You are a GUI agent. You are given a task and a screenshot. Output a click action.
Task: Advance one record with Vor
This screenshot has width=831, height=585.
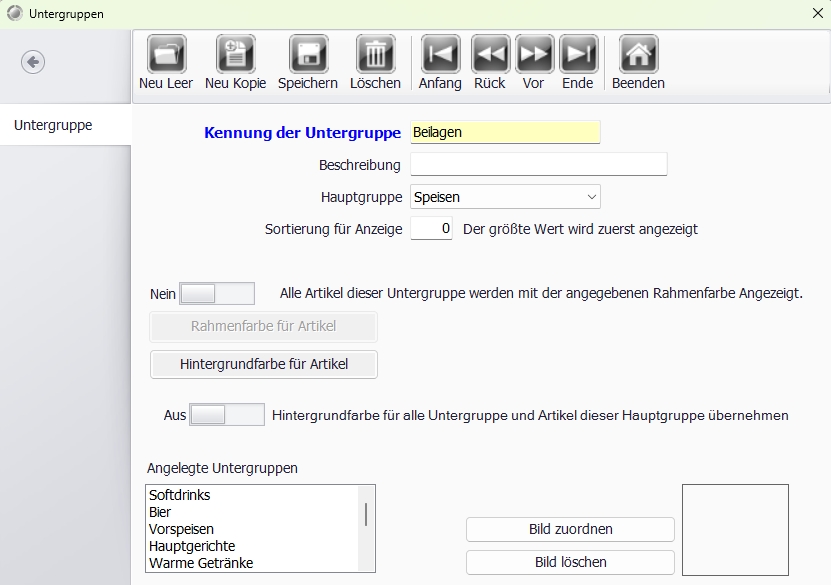click(x=534, y=54)
